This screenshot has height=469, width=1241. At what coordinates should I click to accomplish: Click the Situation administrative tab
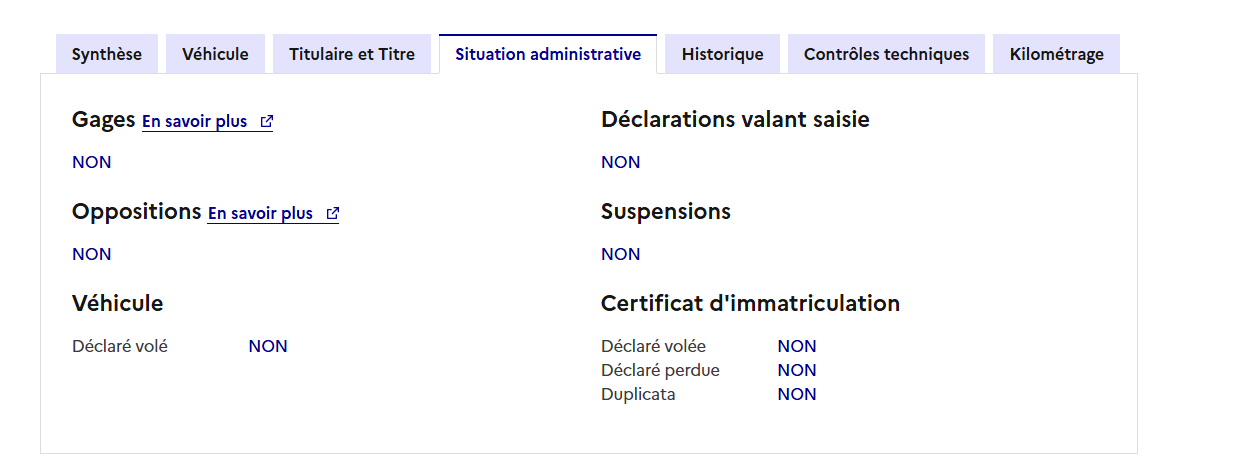[548, 54]
